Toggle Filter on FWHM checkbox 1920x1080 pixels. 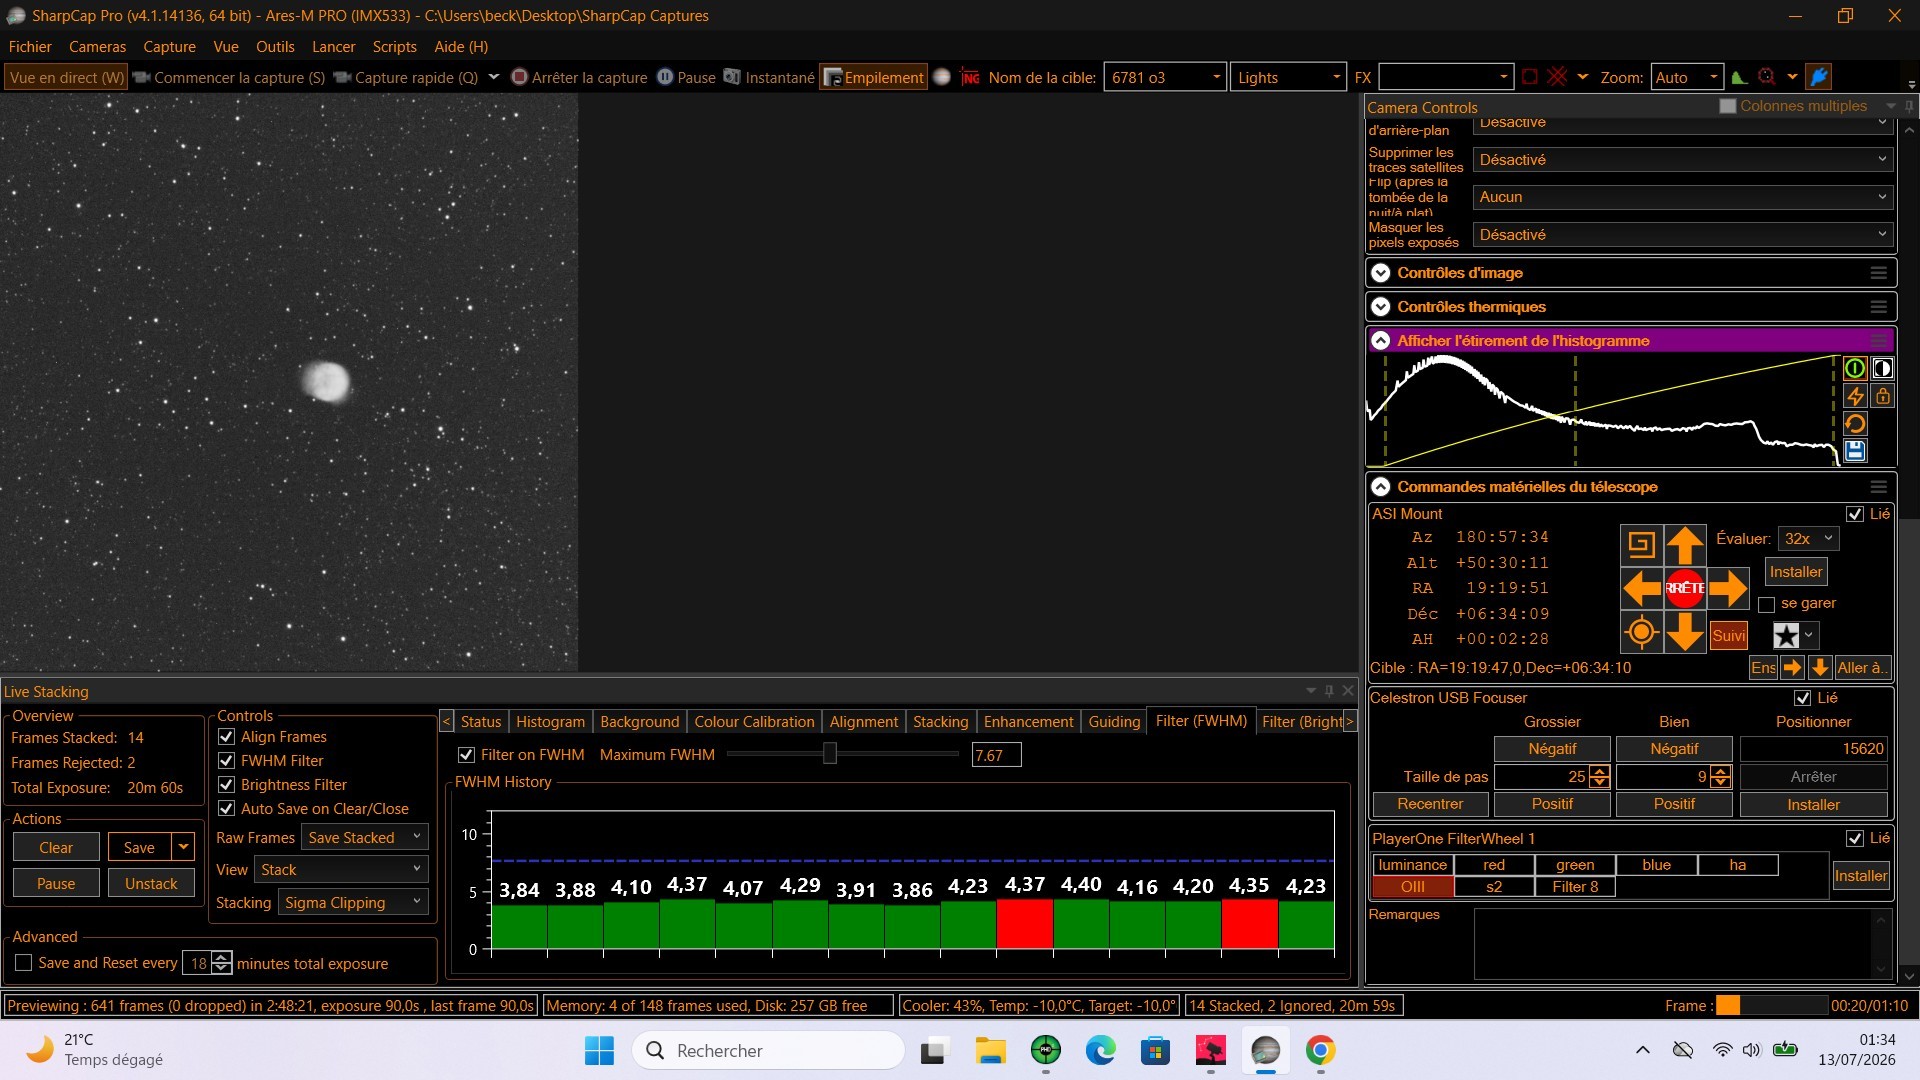pos(466,755)
